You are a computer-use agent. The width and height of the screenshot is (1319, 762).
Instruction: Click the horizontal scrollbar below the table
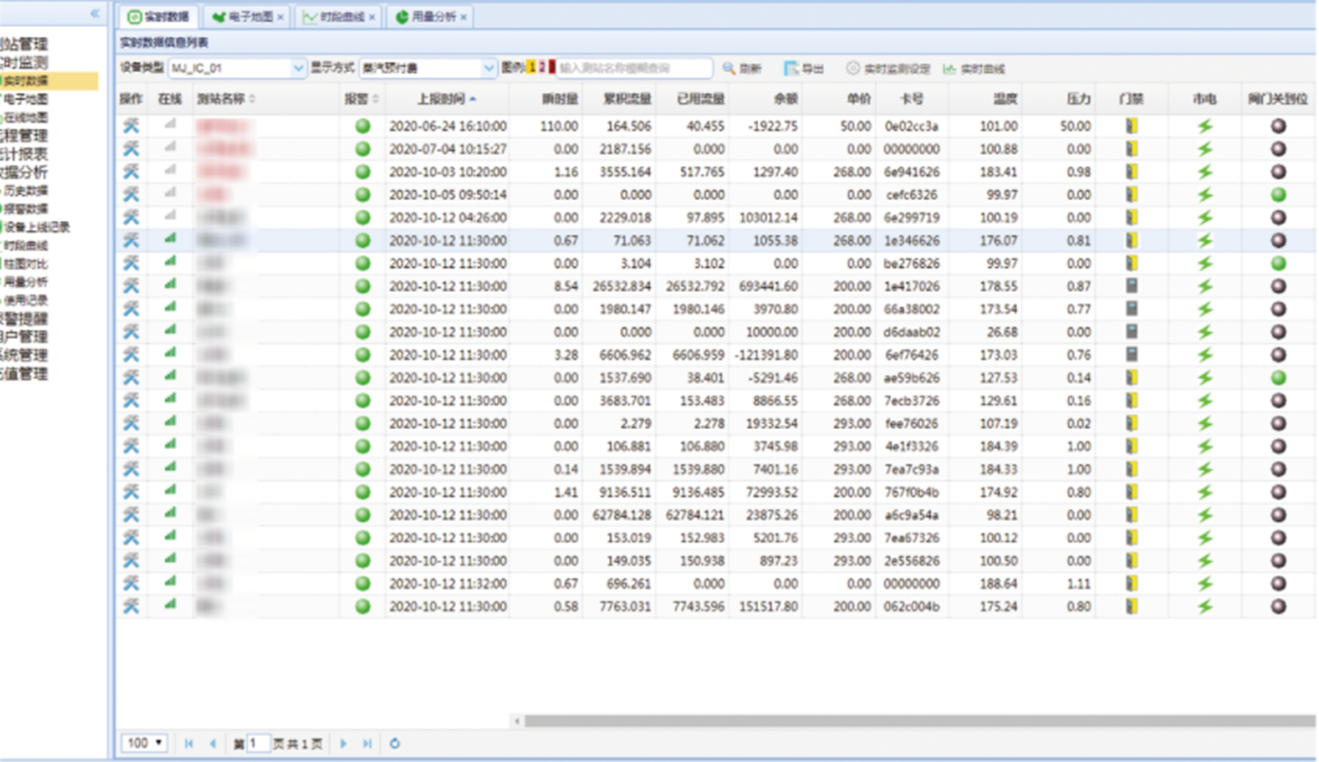click(919, 721)
